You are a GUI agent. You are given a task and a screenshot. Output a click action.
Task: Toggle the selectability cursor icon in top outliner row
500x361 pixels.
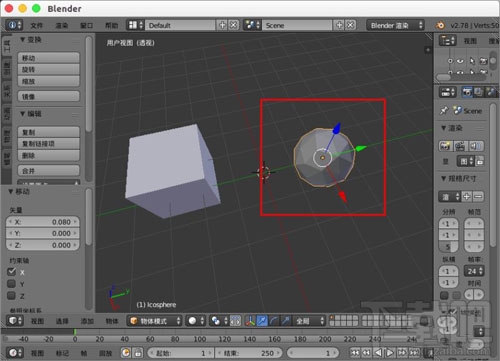point(472,61)
